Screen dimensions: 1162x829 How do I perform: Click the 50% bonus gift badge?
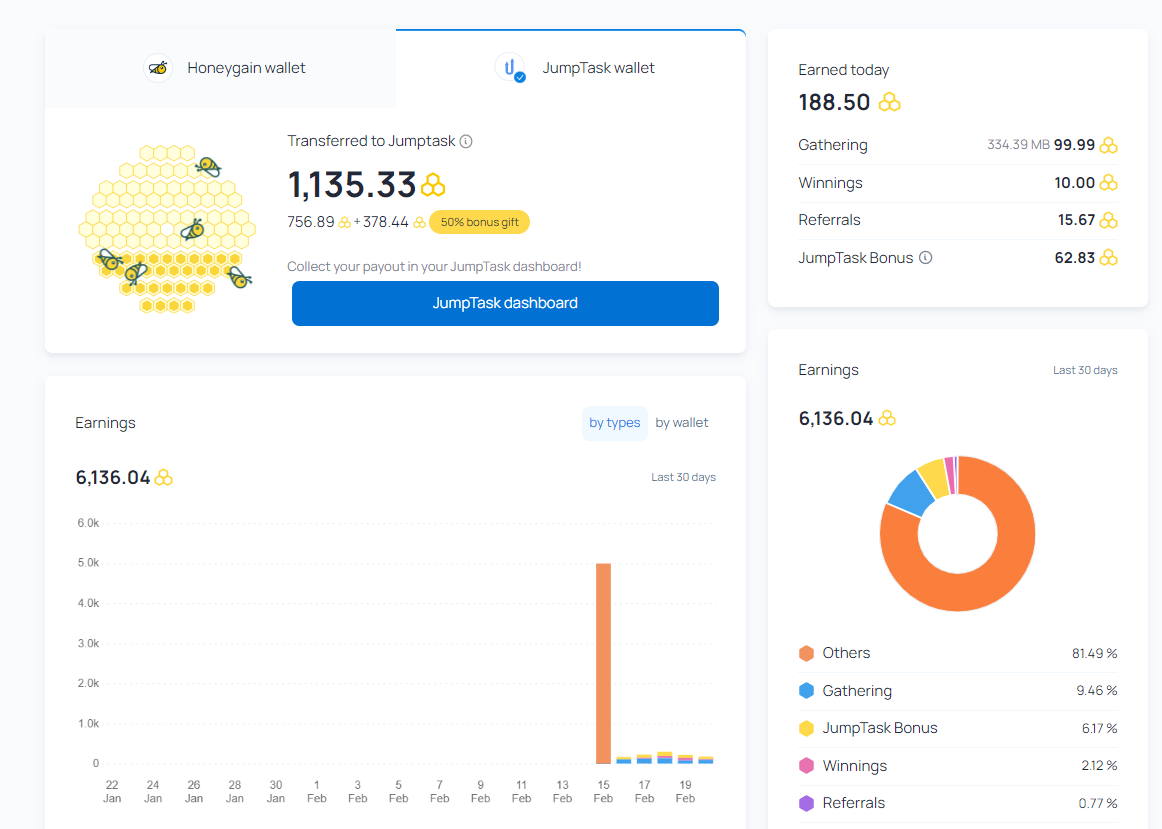(479, 222)
